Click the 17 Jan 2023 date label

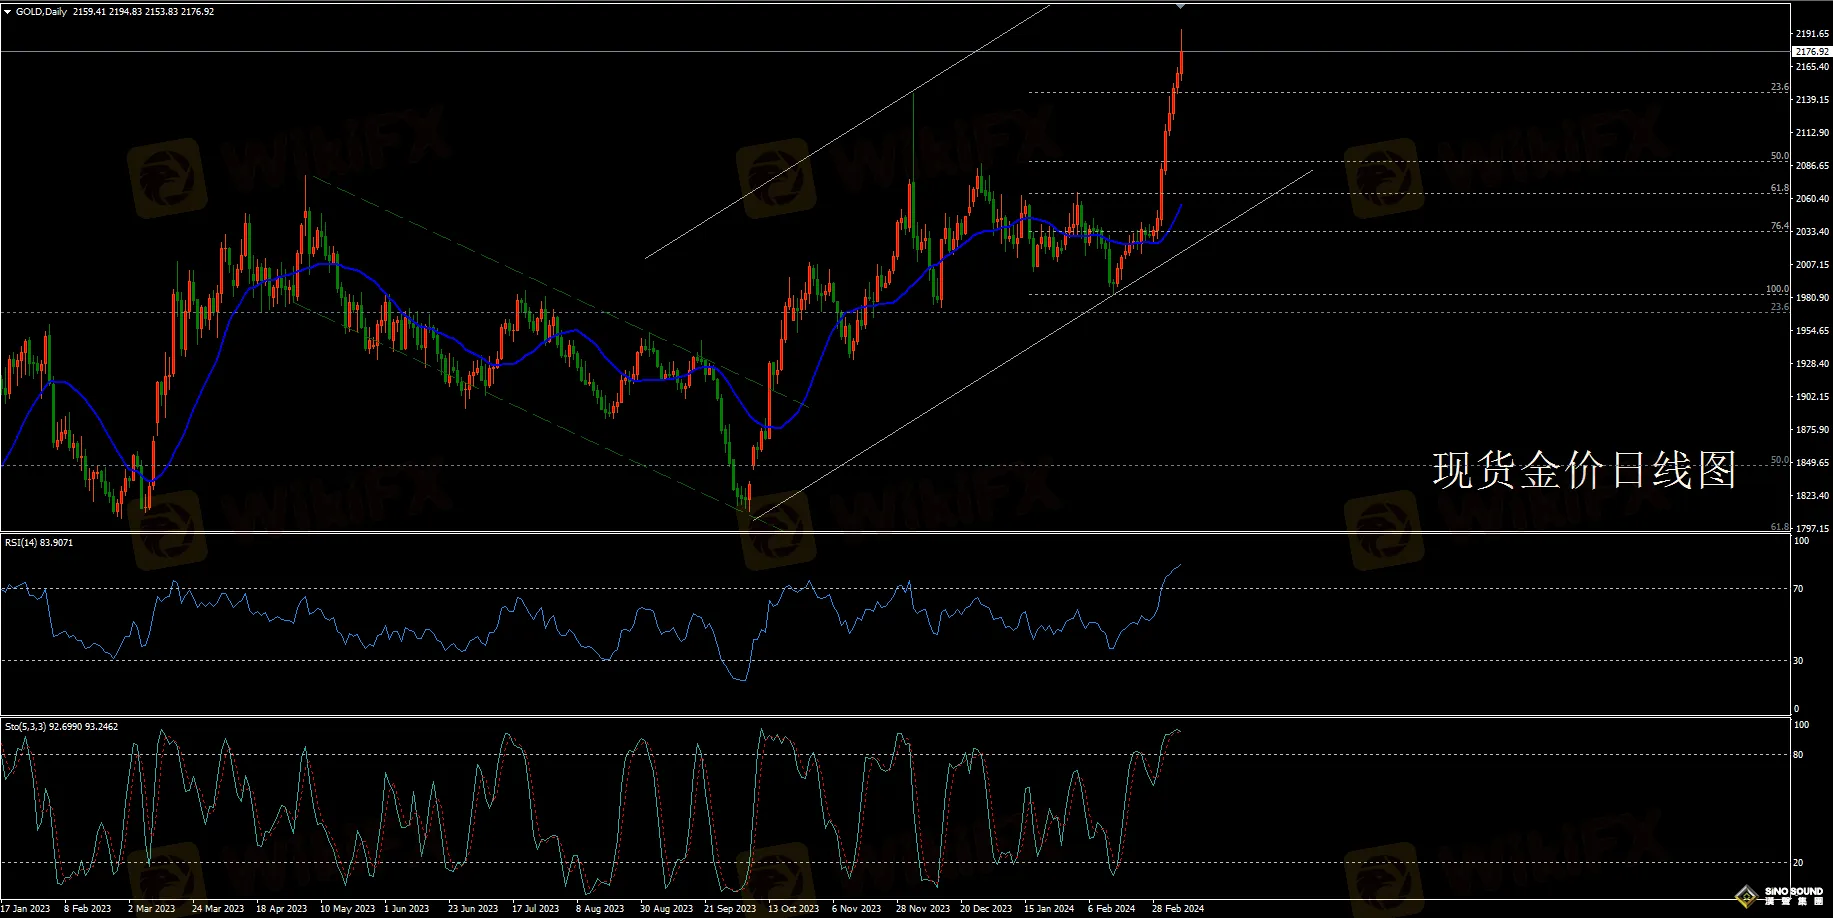25,909
